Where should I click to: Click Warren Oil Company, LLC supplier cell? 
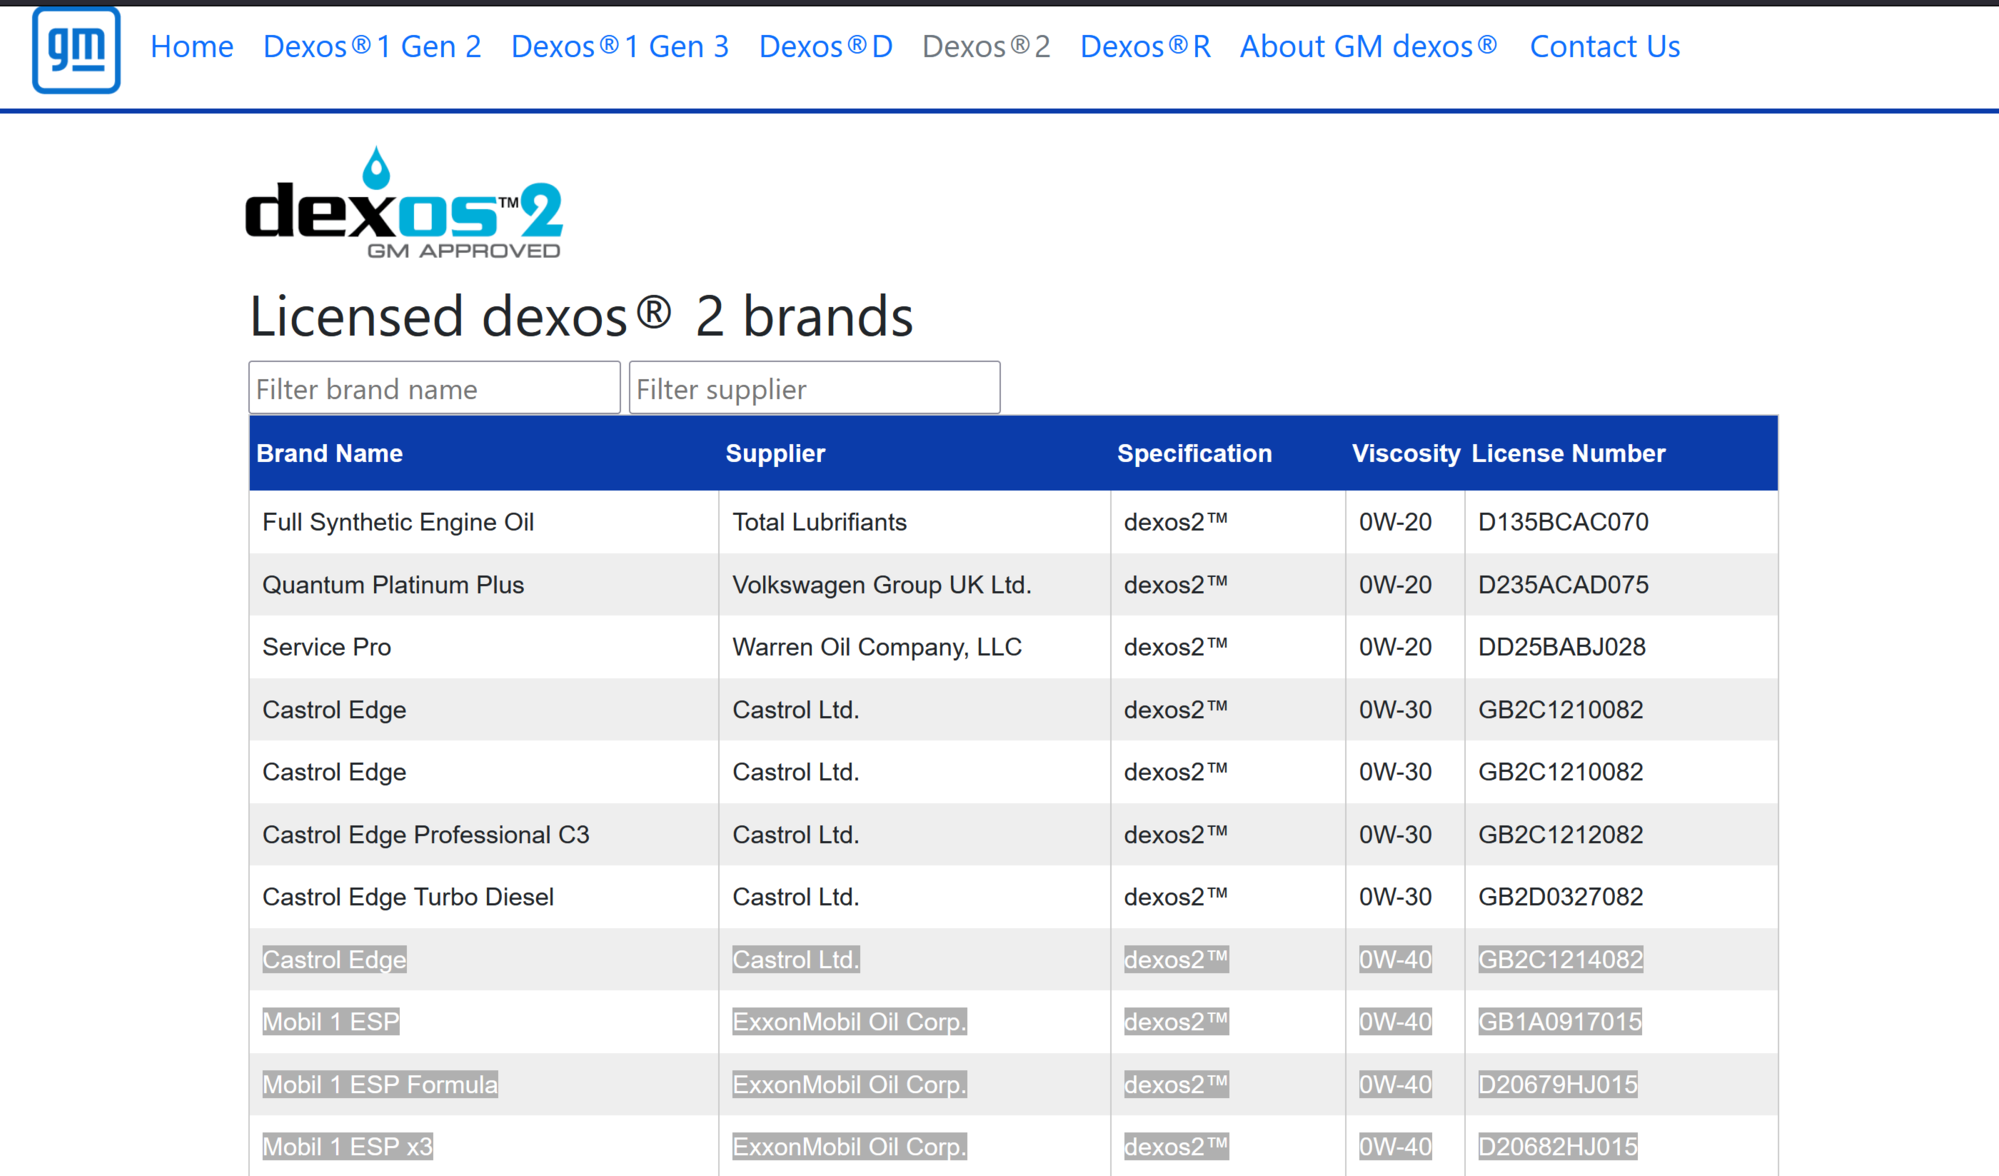(877, 647)
